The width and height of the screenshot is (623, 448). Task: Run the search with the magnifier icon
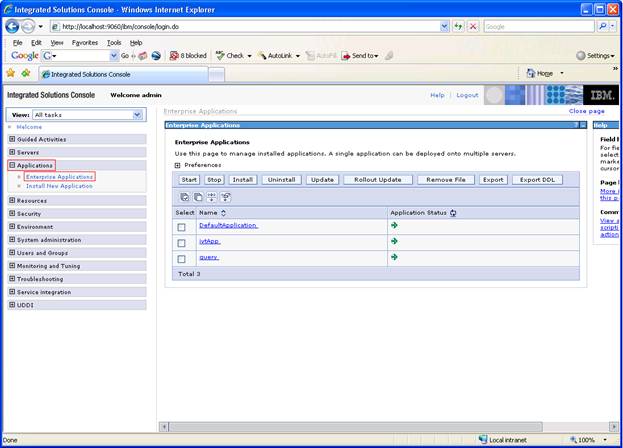(x=603, y=26)
